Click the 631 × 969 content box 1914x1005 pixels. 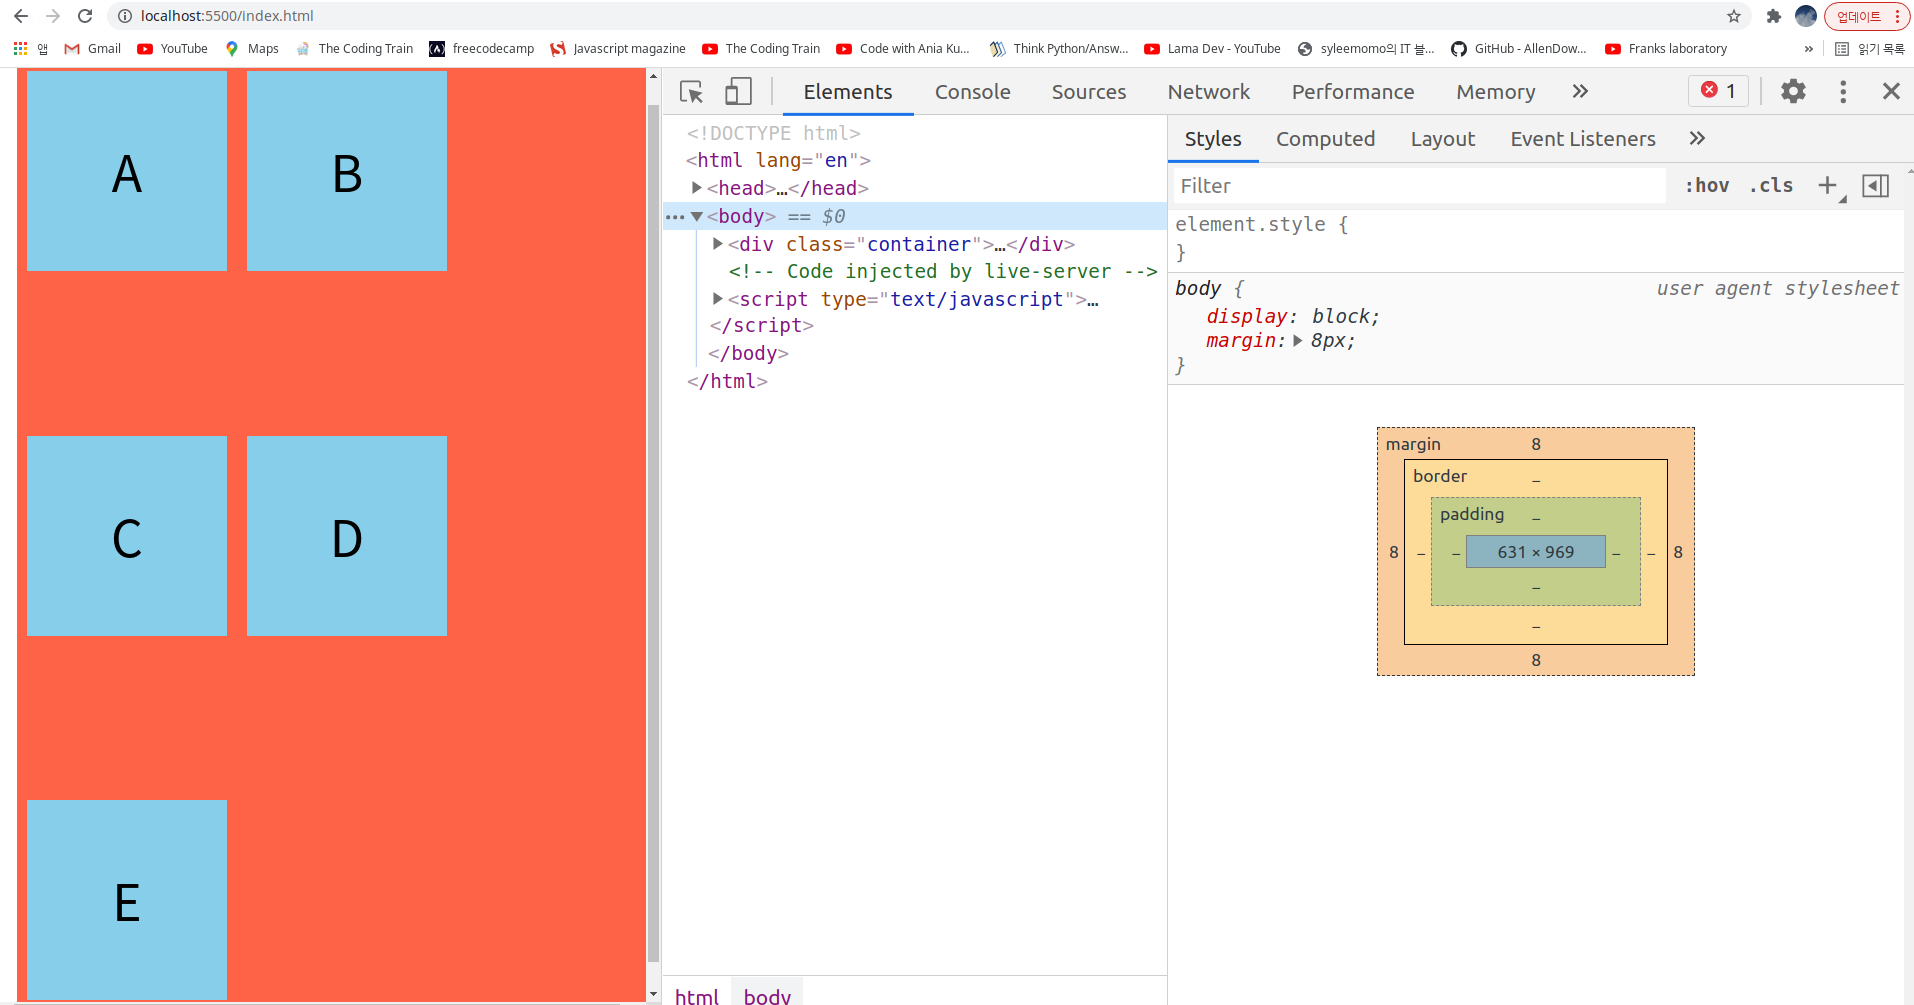tap(1535, 552)
